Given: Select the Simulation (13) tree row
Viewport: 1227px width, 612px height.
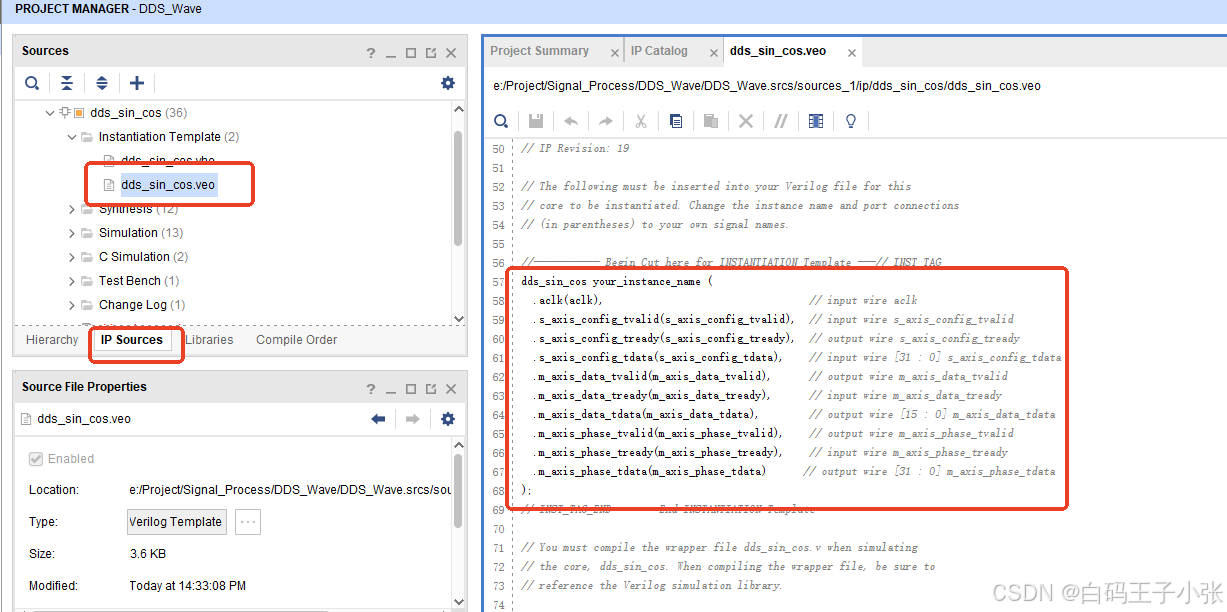Looking at the screenshot, I should (x=140, y=233).
